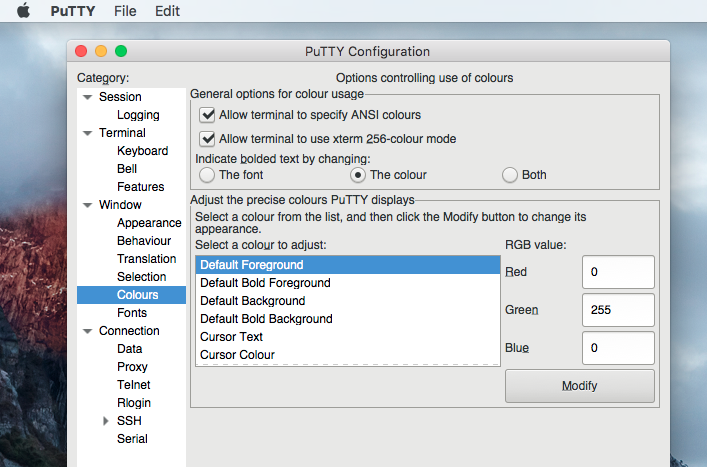This screenshot has height=467, width=707.
Task: Focus the Red value input box
Action: click(x=617, y=272)
